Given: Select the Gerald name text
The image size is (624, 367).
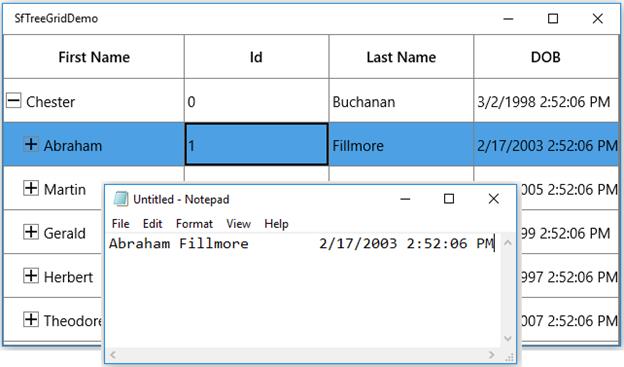Looking at the screenshot, I should (x=64, y=233).
